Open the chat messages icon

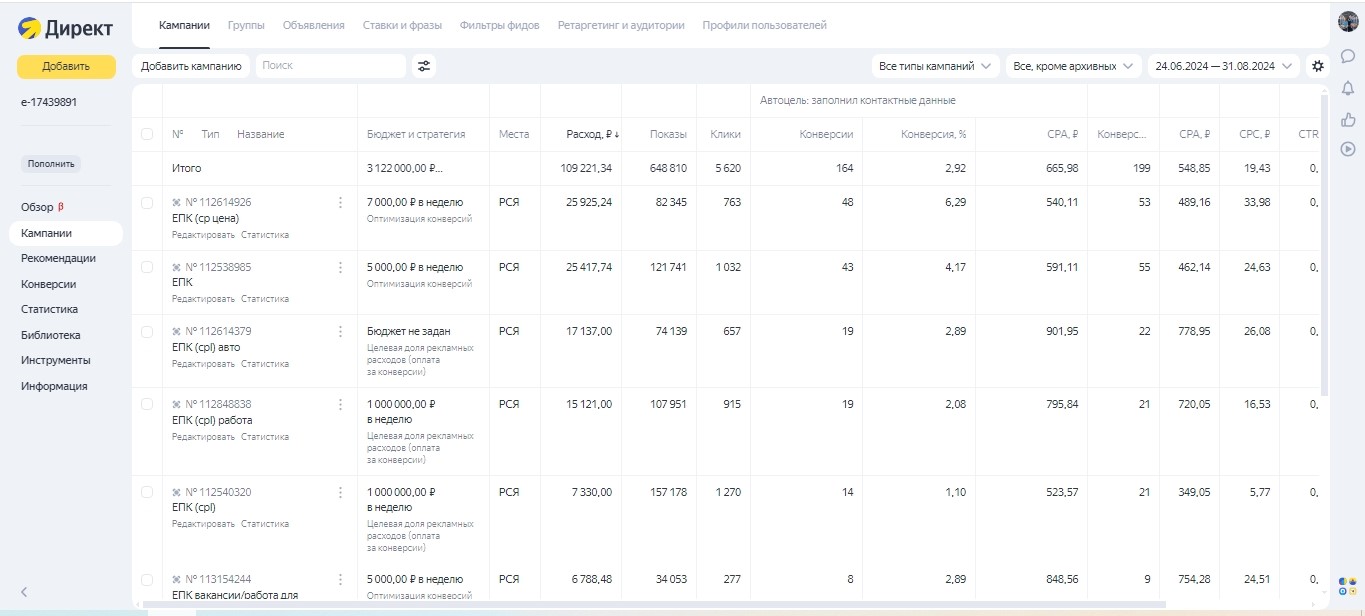coord(1347,56)
